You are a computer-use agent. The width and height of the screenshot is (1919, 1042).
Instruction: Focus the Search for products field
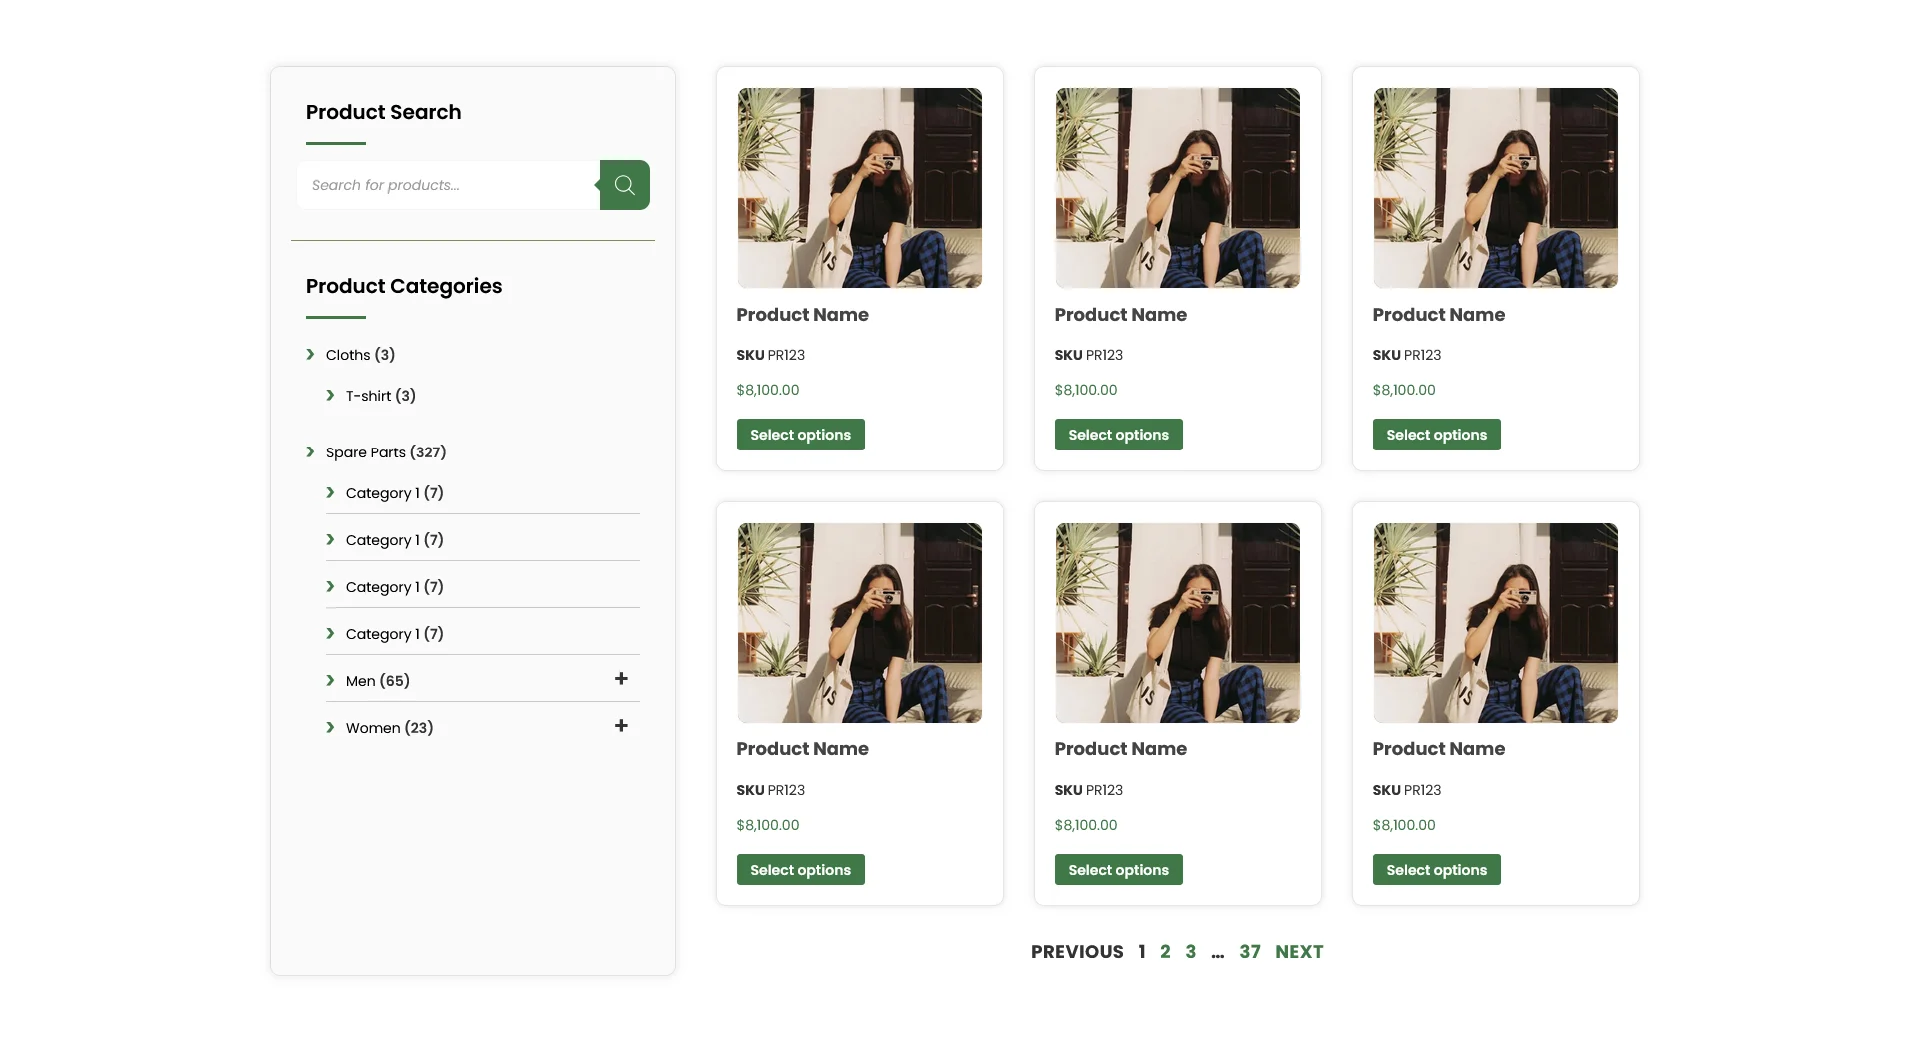pos(448,185)
